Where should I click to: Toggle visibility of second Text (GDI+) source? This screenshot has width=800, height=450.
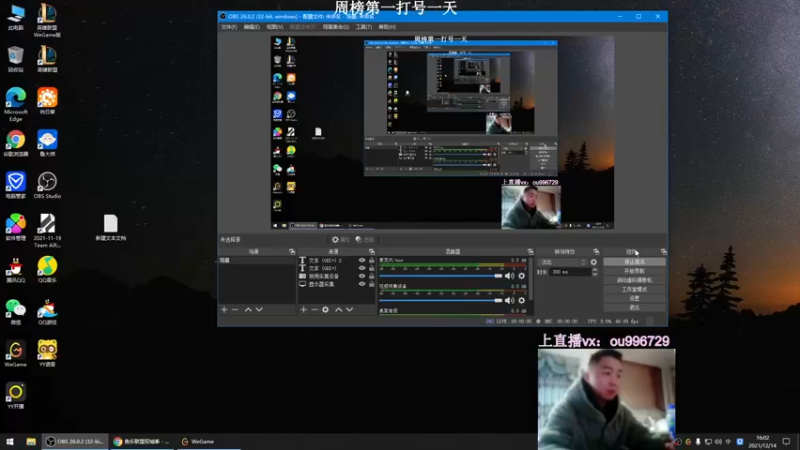[x=362, y=268]
